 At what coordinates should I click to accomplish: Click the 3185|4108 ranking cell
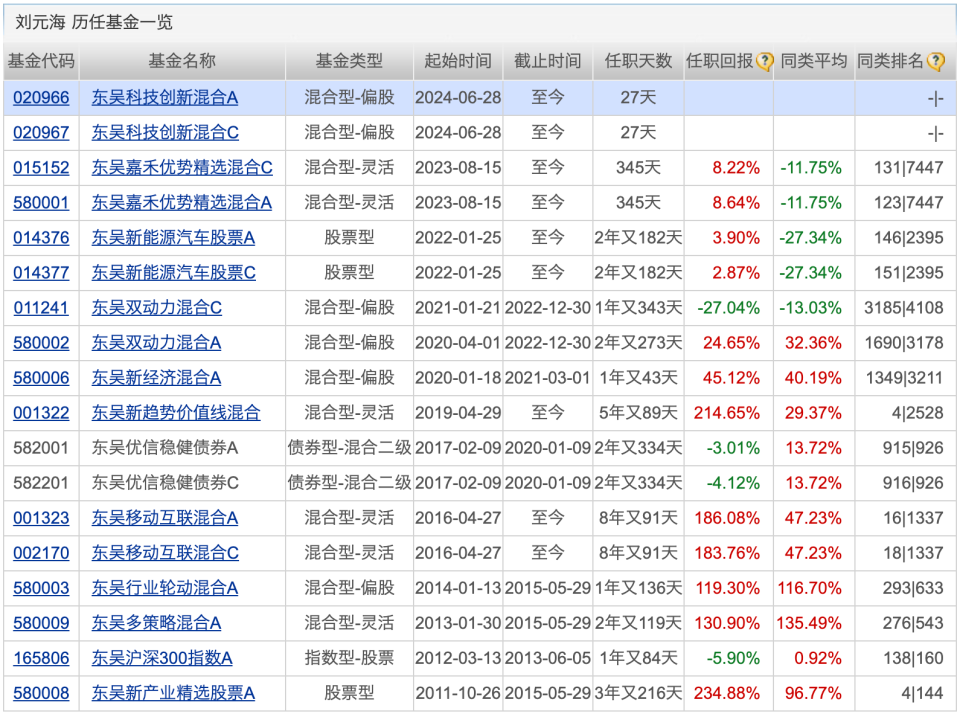pyautogui.click(x=904, y=307)
